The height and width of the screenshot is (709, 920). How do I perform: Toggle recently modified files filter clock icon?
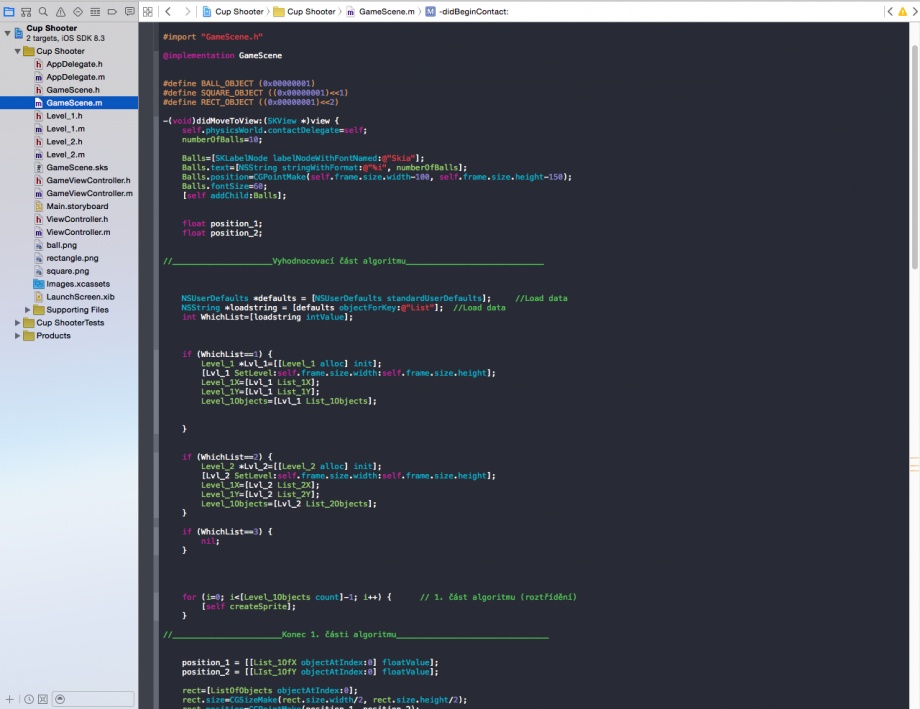(x=29, y=699)
